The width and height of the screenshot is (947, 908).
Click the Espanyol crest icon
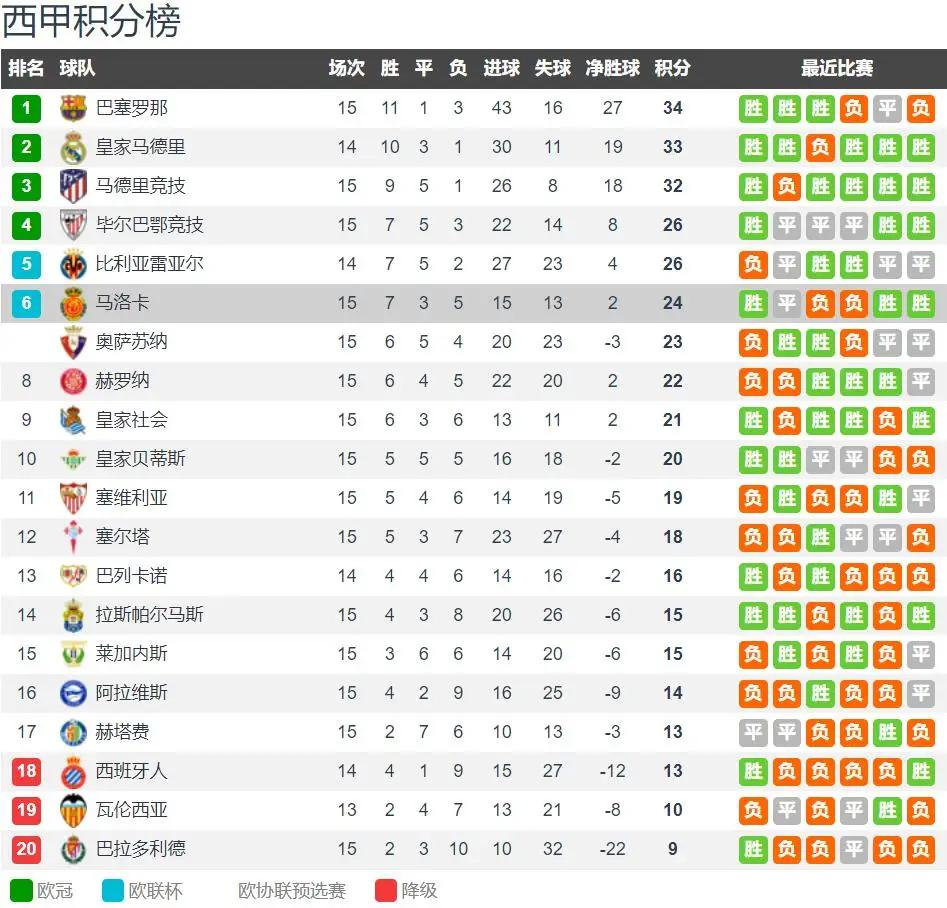click(73, 771)
